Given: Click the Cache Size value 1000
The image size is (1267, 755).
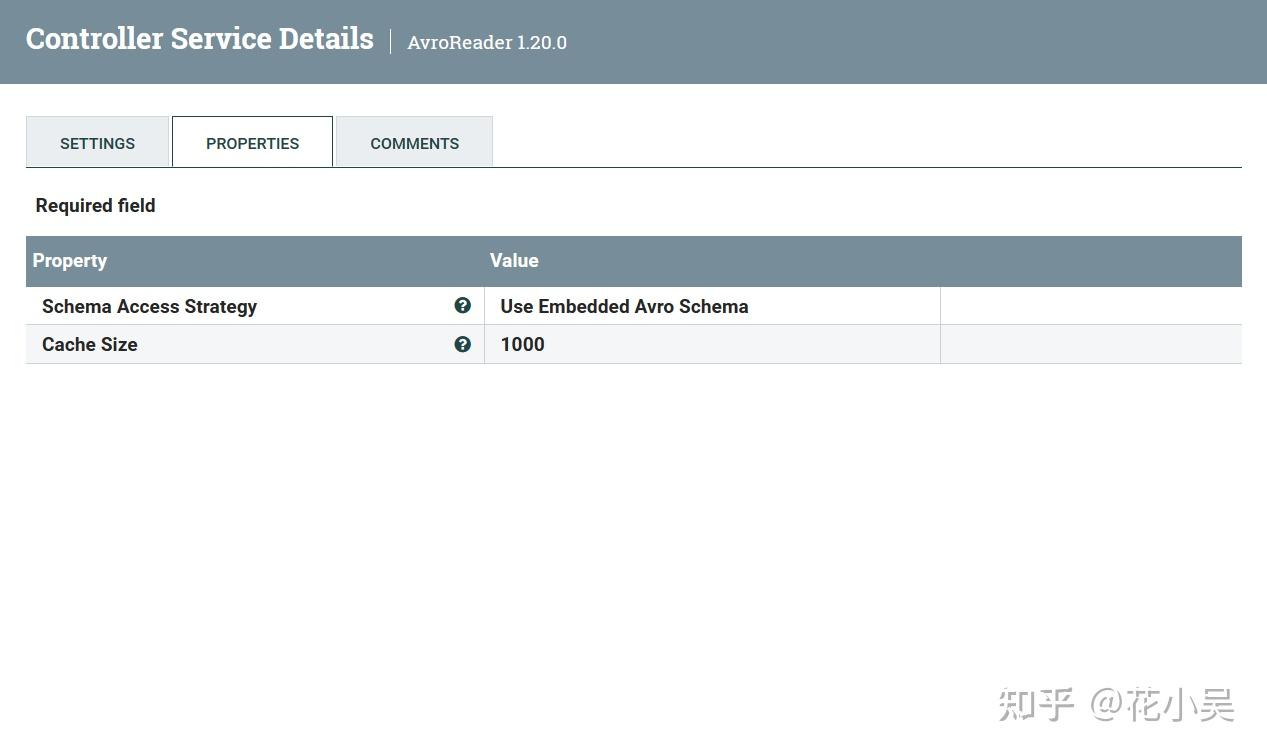Looking at the screenshot, I should tap(522, 344).
